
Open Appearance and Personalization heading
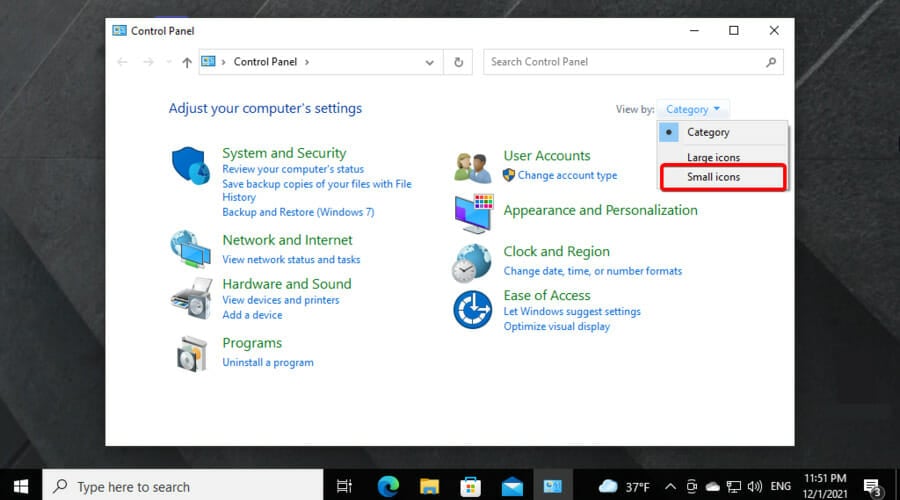(x=600, y=210)
